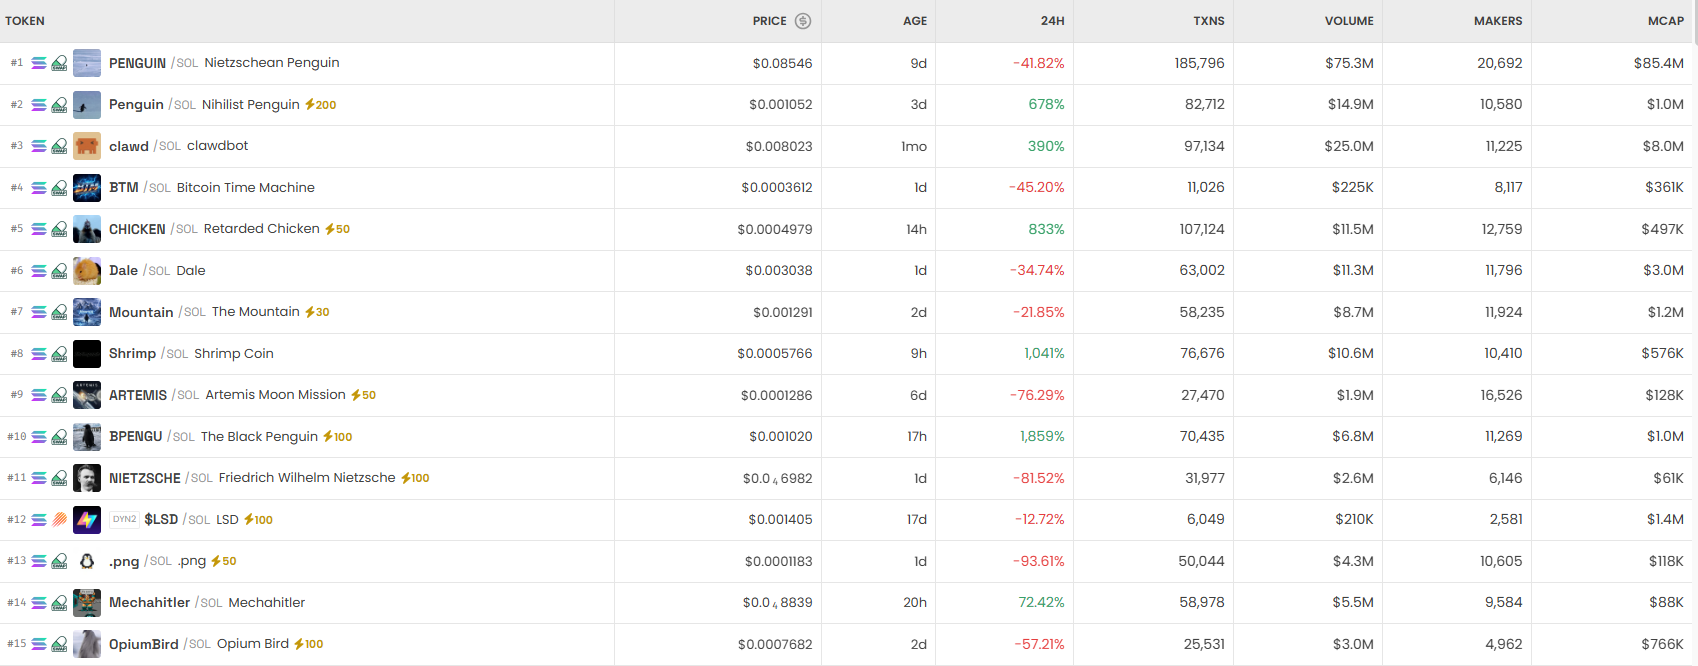The height and width of the screenshot is (666, 1698).
Task: Sort the table by 24H change
Action: 1052,21
